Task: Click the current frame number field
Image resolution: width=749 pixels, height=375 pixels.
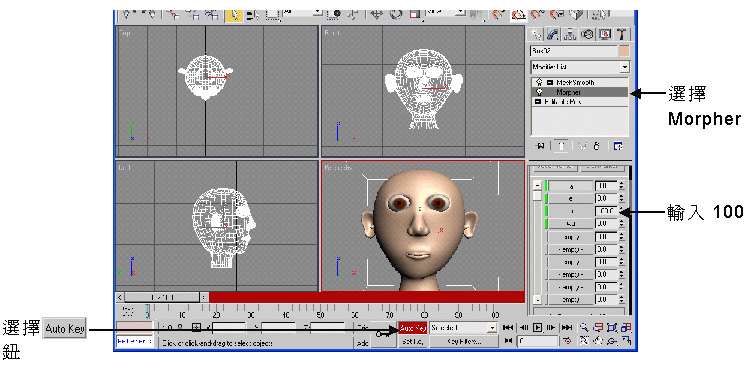Action: click(537, 341)
